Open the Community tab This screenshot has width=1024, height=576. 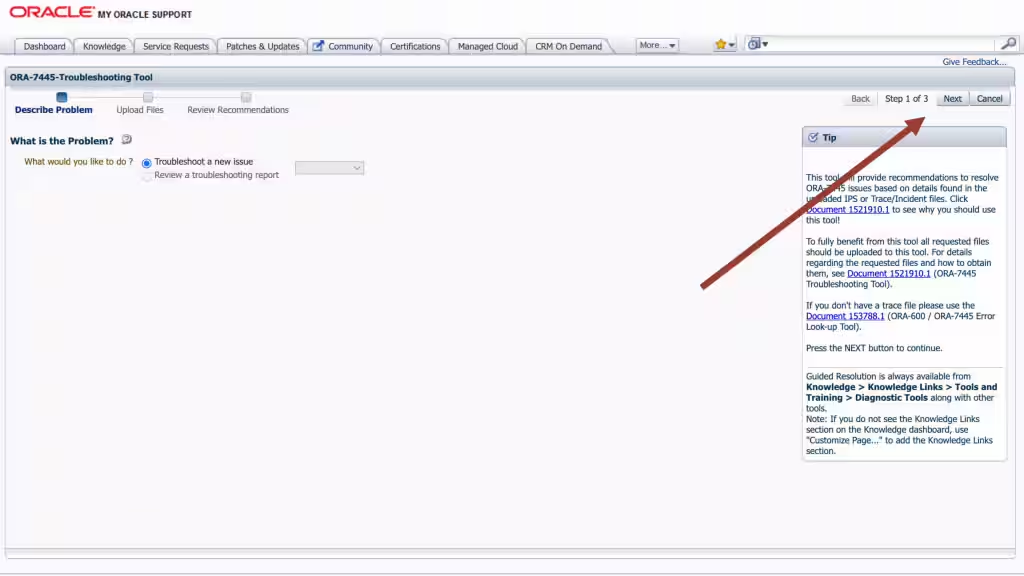(x=344, y=46)
